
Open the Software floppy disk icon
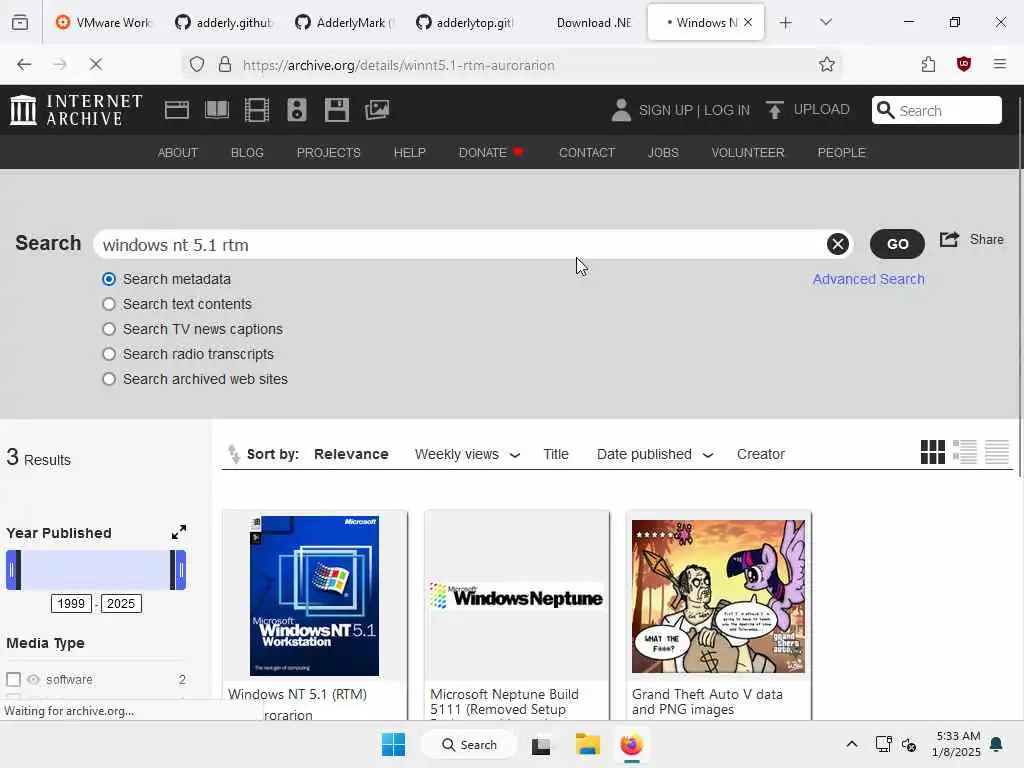click(337, 110)
